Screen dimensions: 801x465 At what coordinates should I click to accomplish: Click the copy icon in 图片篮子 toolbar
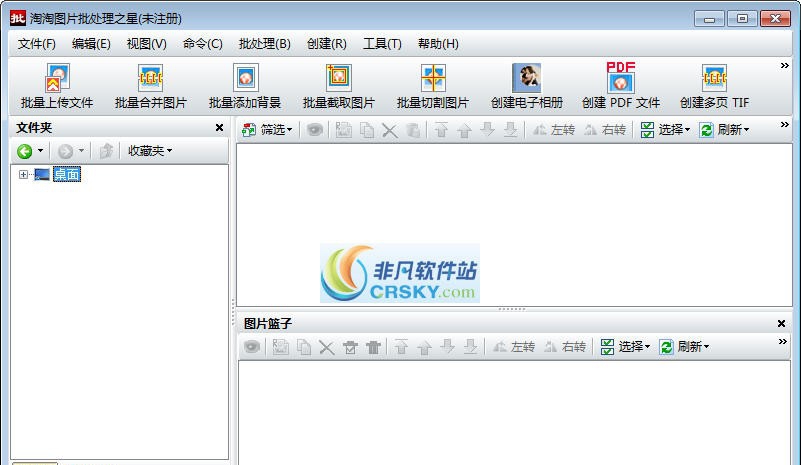[x=304, y=347]
